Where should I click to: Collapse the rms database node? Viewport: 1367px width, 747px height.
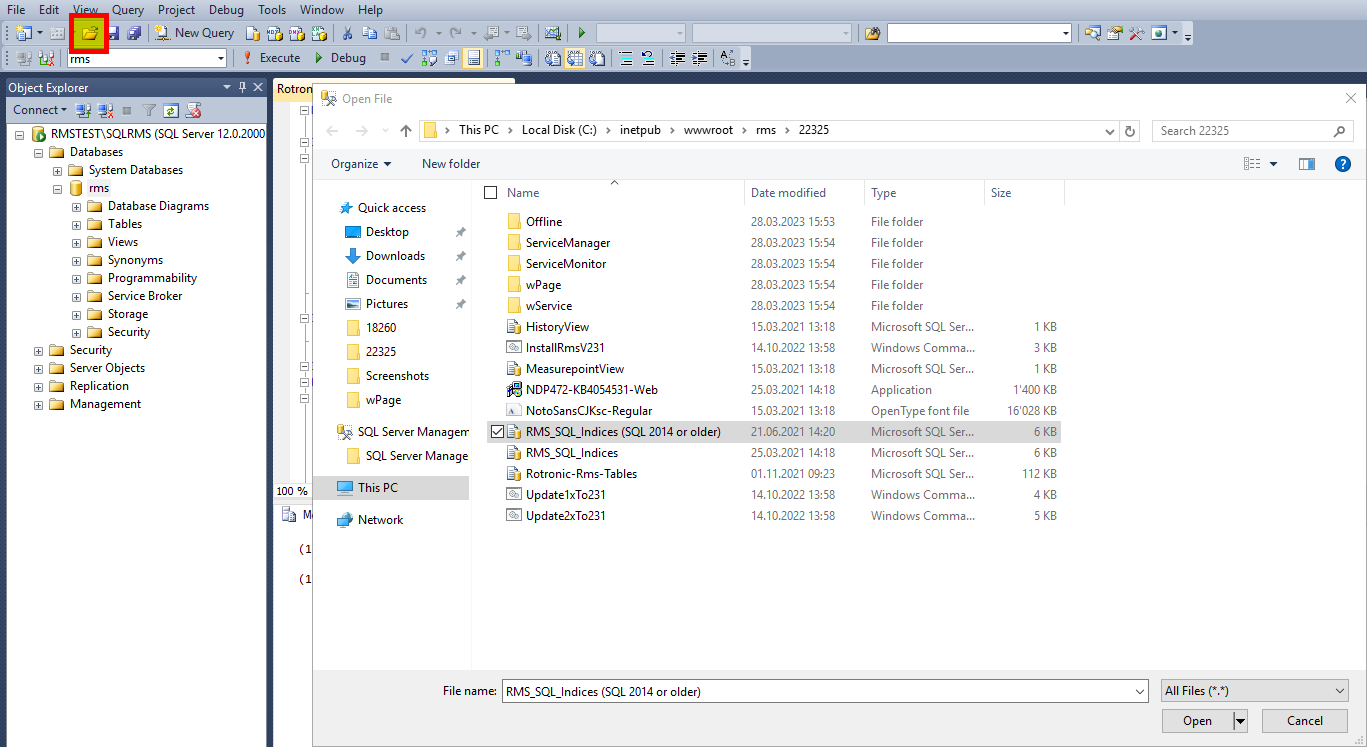(58, 188)
